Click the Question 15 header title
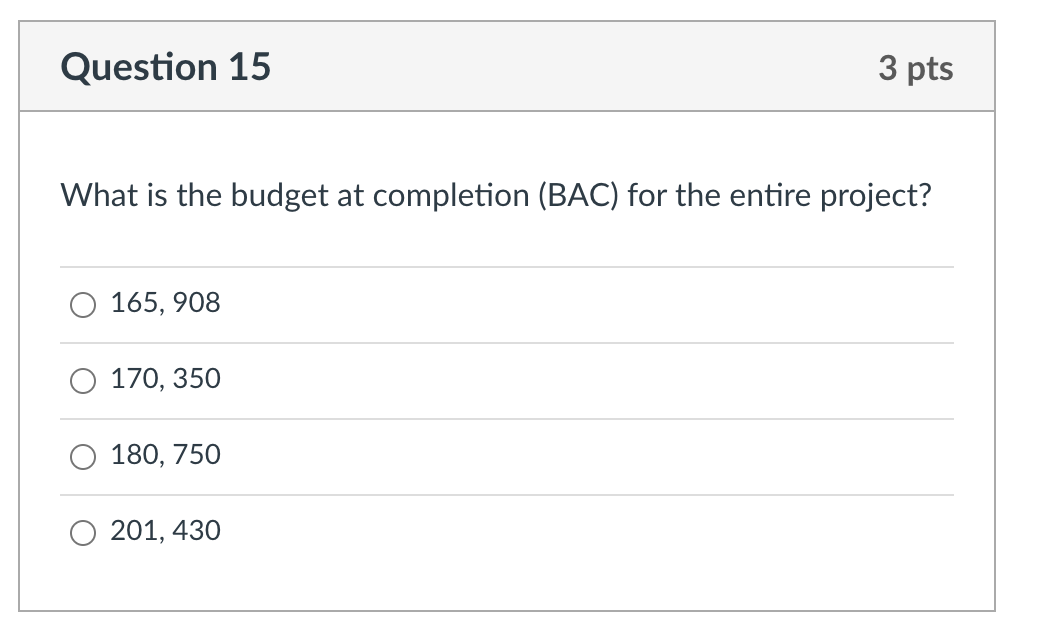 [166, 67]
